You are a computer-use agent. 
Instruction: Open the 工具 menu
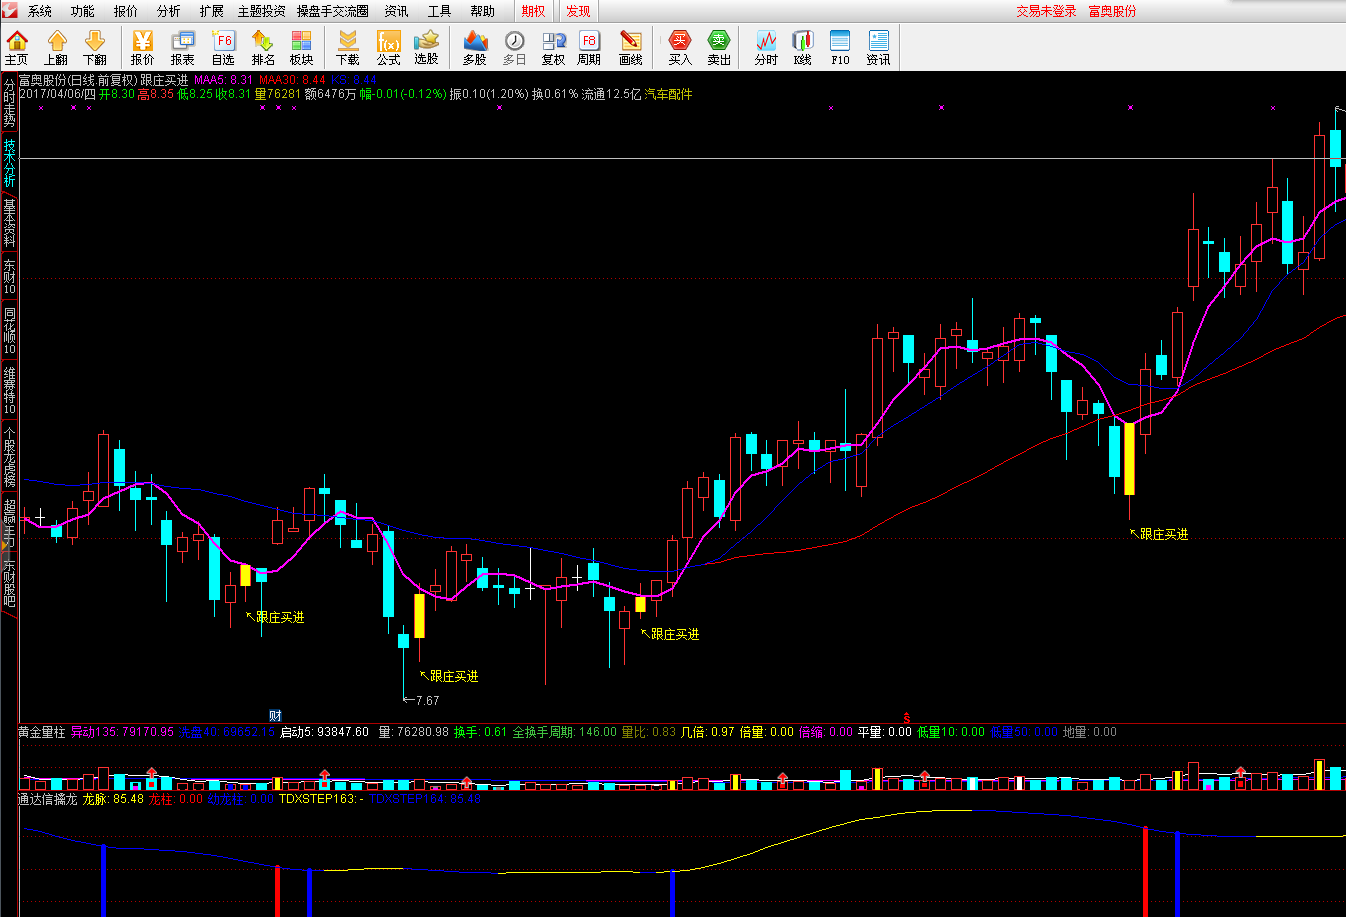pyautogui.click(x=439, y=11)
